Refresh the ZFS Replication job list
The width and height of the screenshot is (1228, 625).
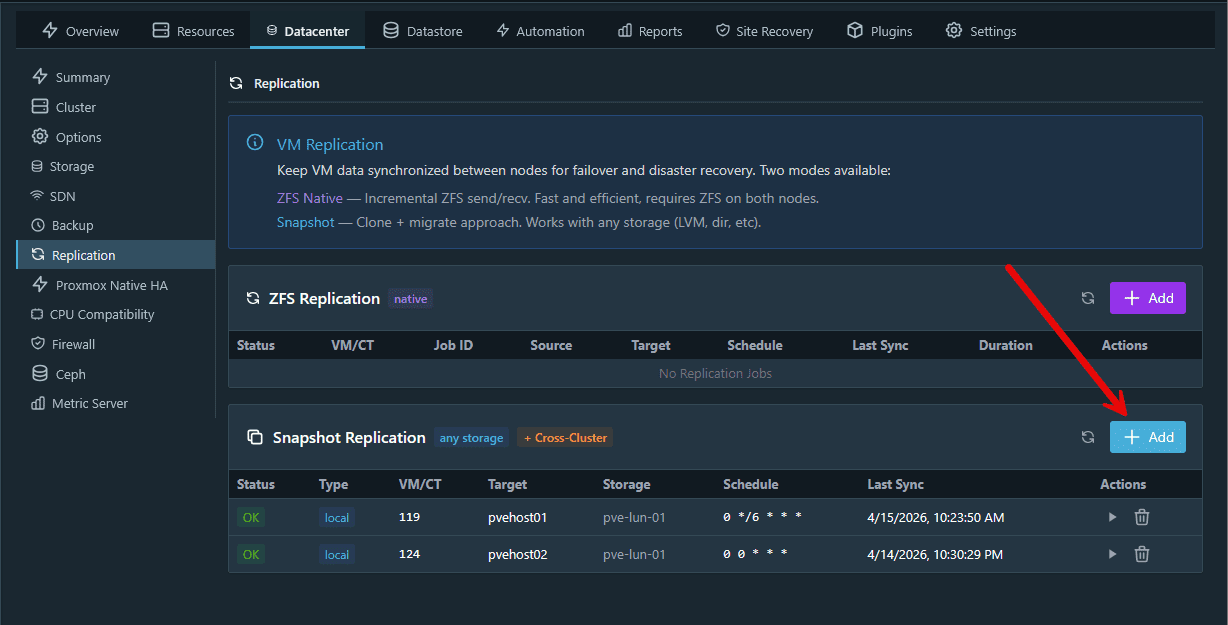(x=1087, y=298)
